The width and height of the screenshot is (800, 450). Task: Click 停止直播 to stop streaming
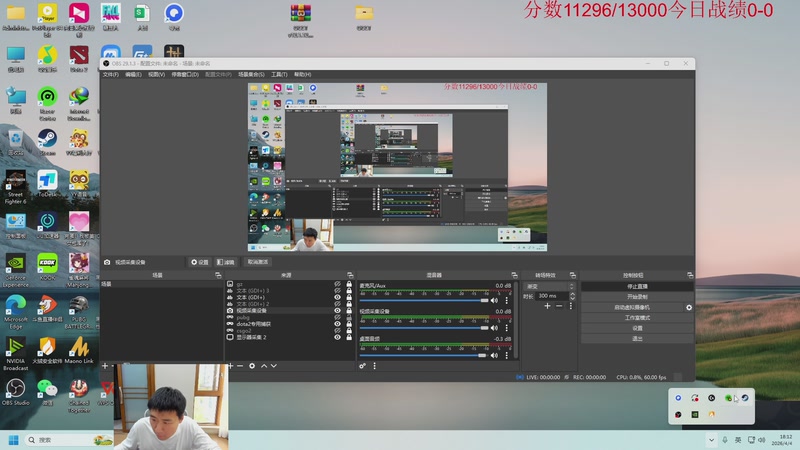(637, 286)
